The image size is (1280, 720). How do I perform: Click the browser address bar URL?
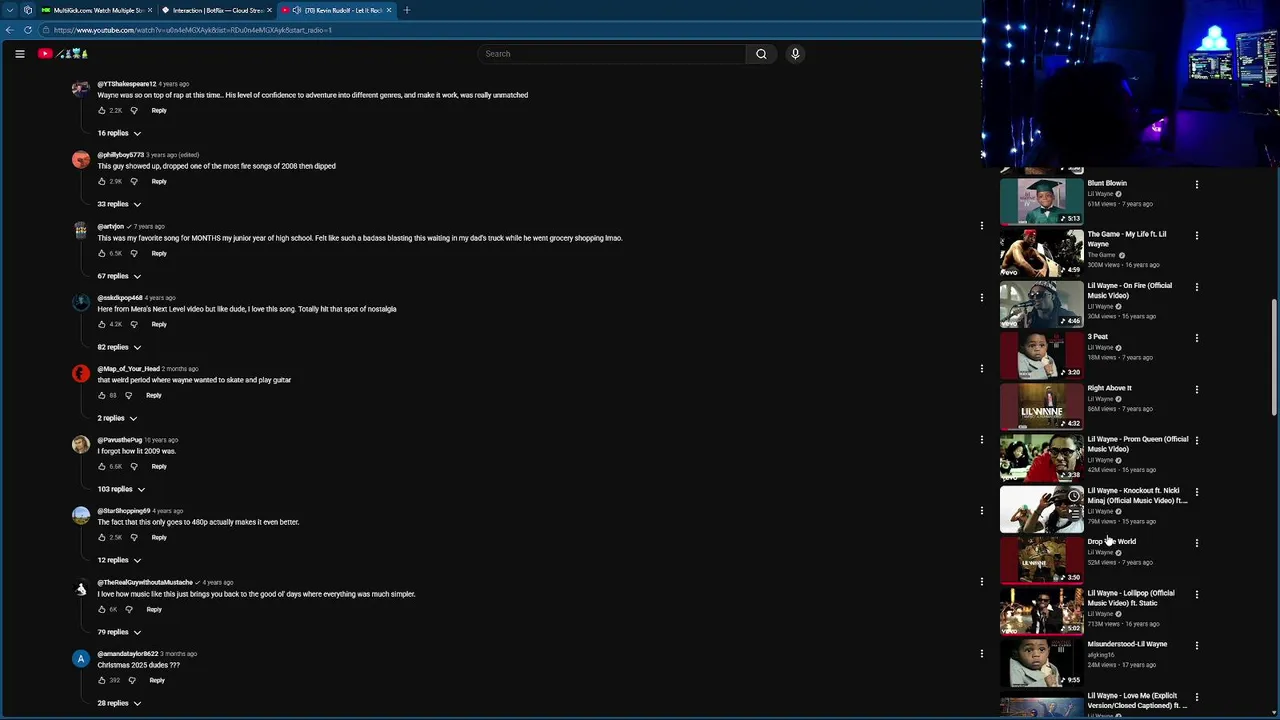[193, 30]
